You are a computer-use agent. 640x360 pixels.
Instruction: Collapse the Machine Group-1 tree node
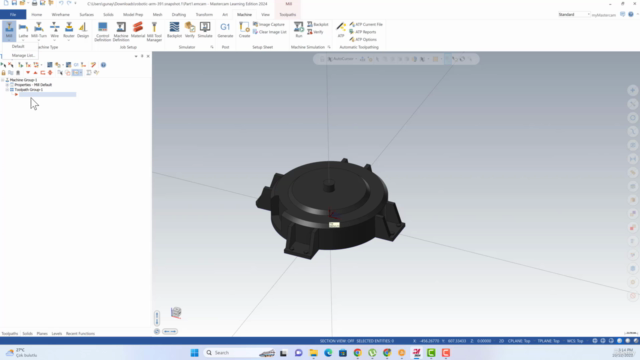(2, 80)
